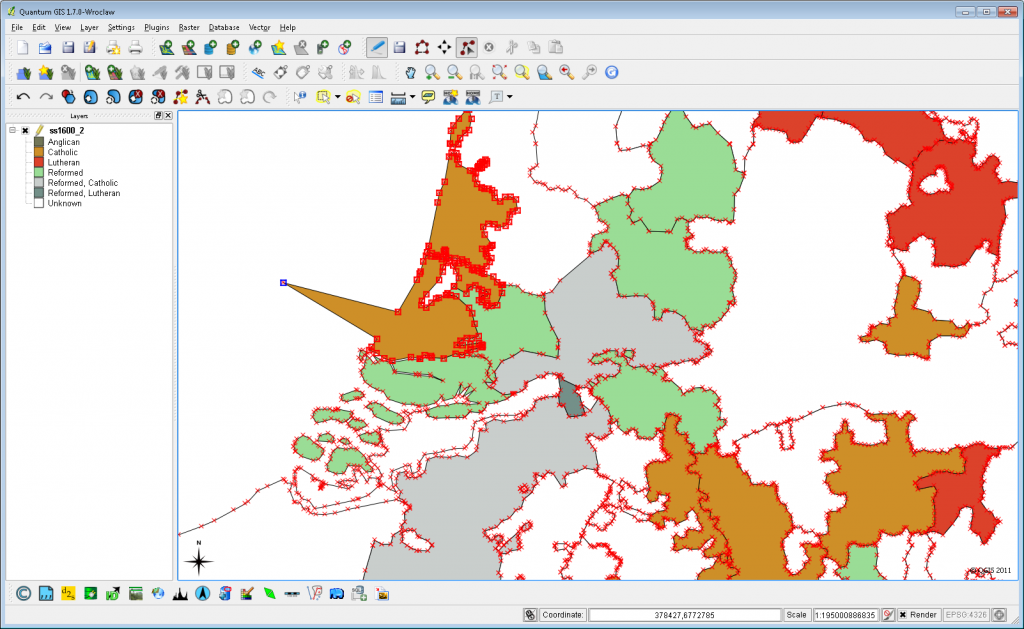Toggle the Render checkbox
This screenshot has width=1024, height=629.
coord(903,615)
